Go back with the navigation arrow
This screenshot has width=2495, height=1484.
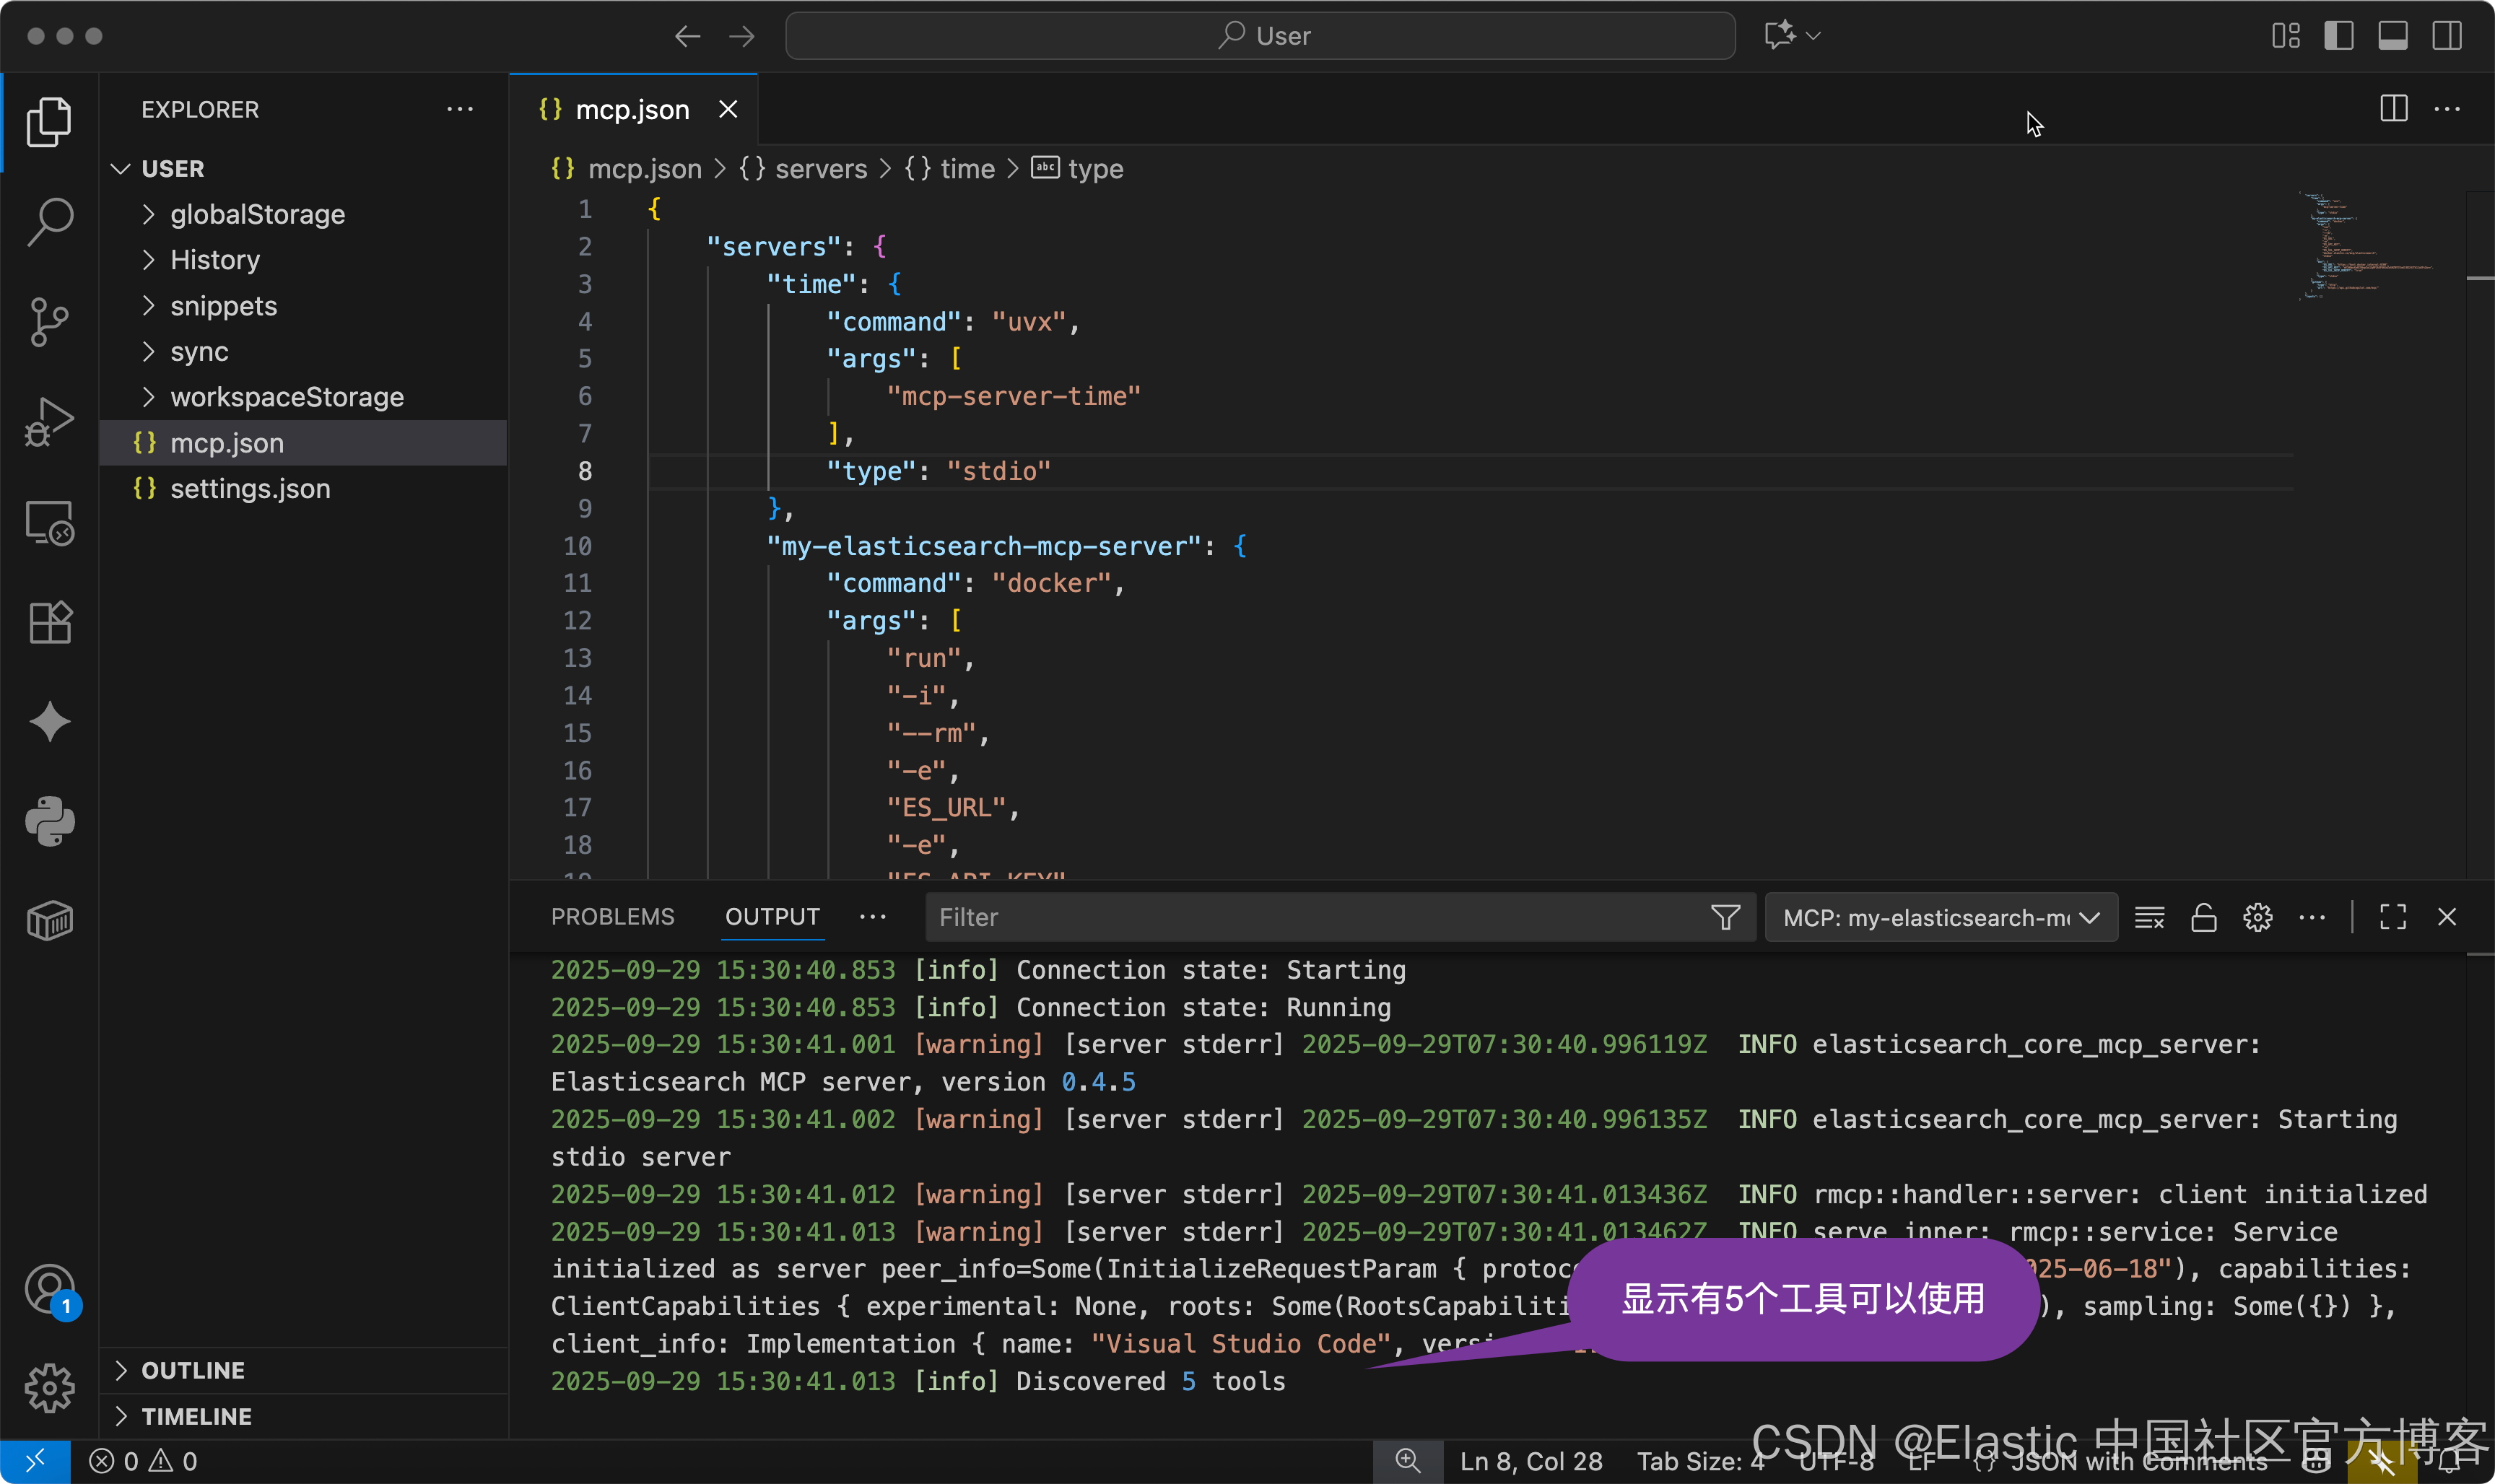687,36
